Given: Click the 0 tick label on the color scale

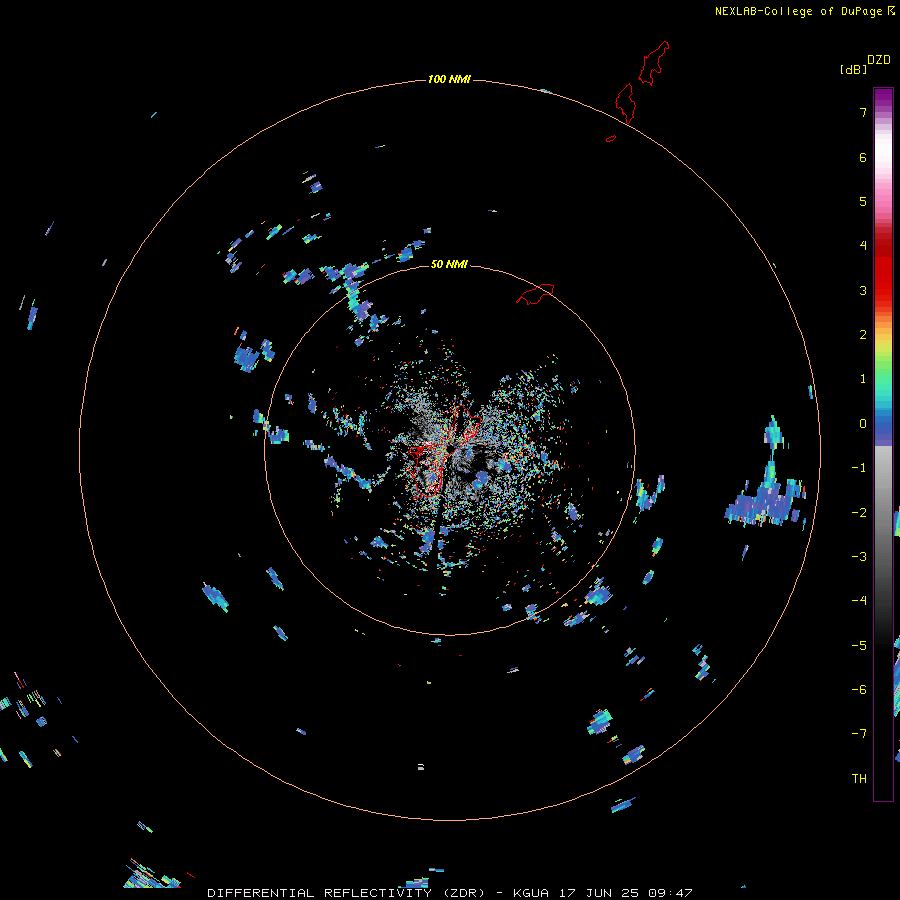Looking at the screenshot, I should (863, 424).
